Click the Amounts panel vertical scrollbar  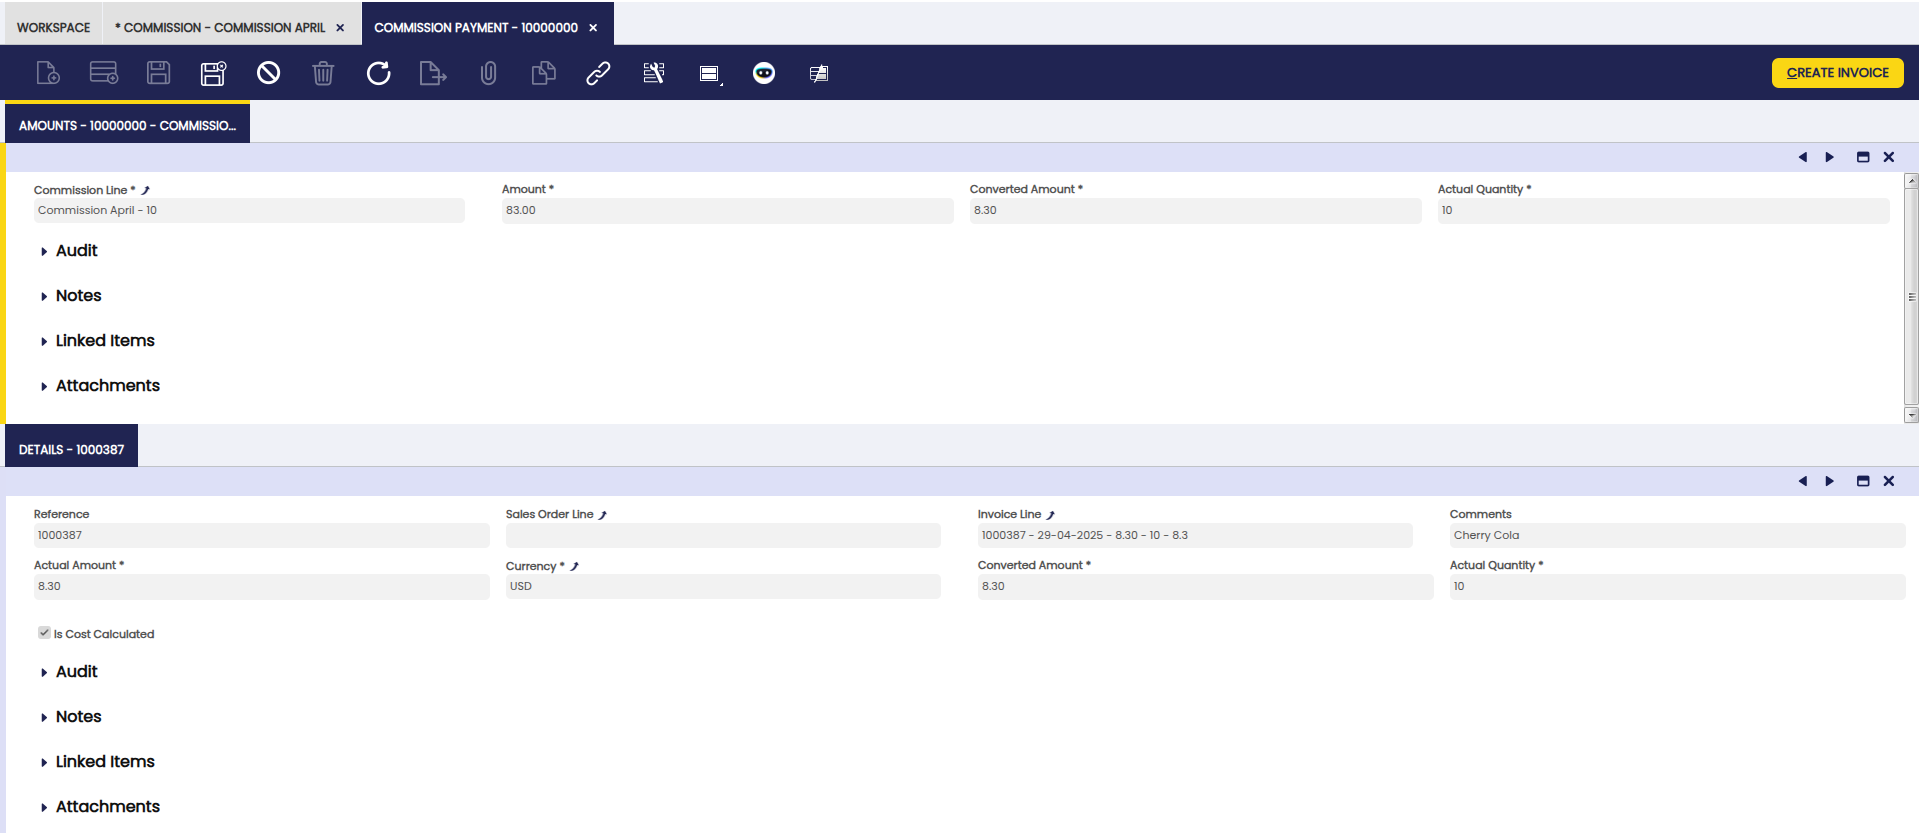click(x=1911, y=297)
